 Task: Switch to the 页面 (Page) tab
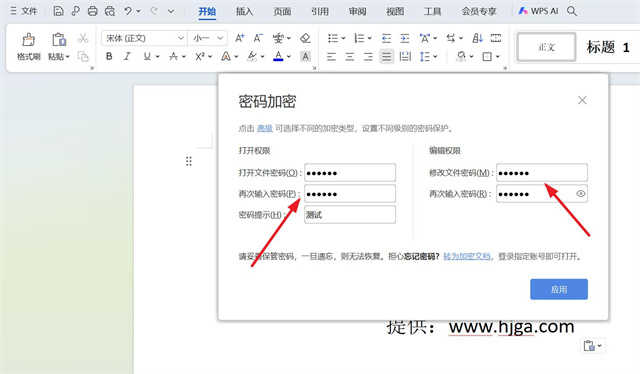pyautogui.click(x=282, y=11)
